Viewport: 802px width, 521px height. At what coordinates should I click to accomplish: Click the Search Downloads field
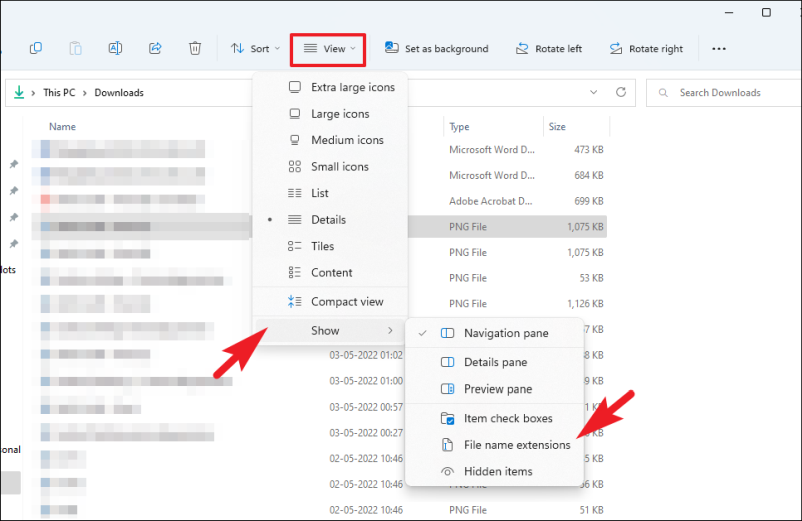point(725,93)
